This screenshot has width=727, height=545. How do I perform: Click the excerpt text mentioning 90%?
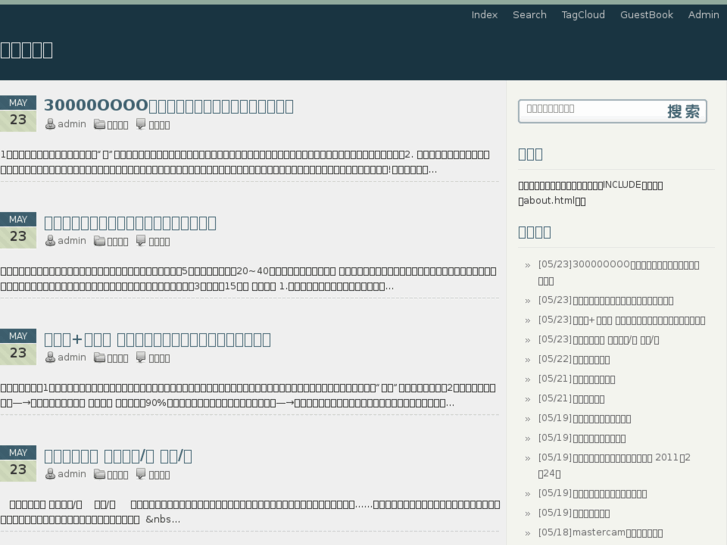click(x=248, y=395)
